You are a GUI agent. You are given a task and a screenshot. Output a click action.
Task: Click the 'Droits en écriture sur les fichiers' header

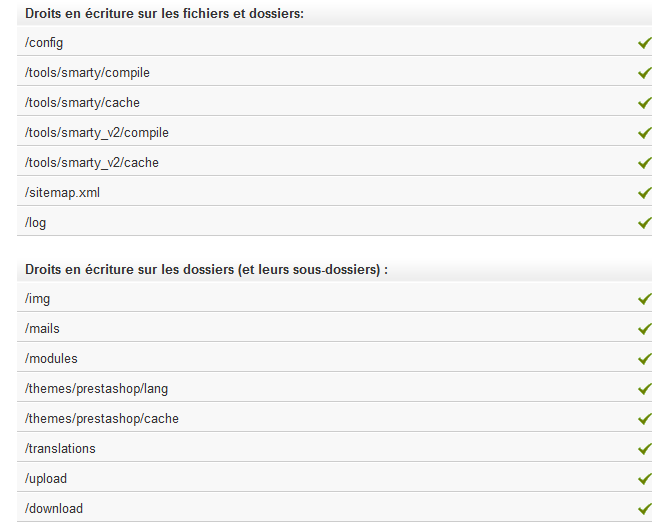tap(164, 14)
